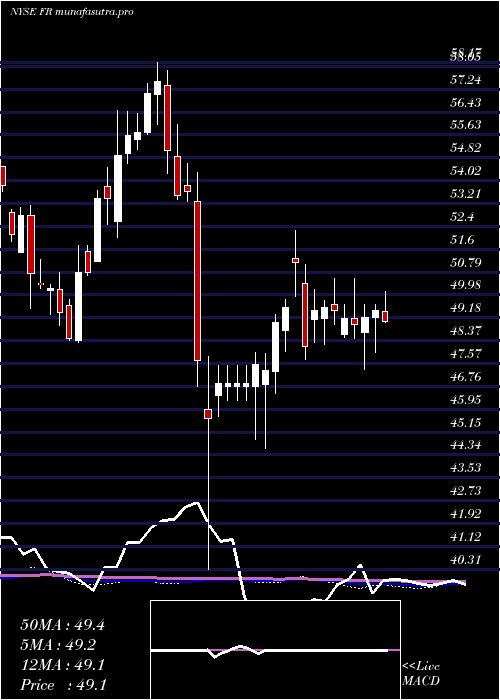Click the Price : 49.1 readout
This screenshot has height=700, width=500.
click(x=62, y=685)
